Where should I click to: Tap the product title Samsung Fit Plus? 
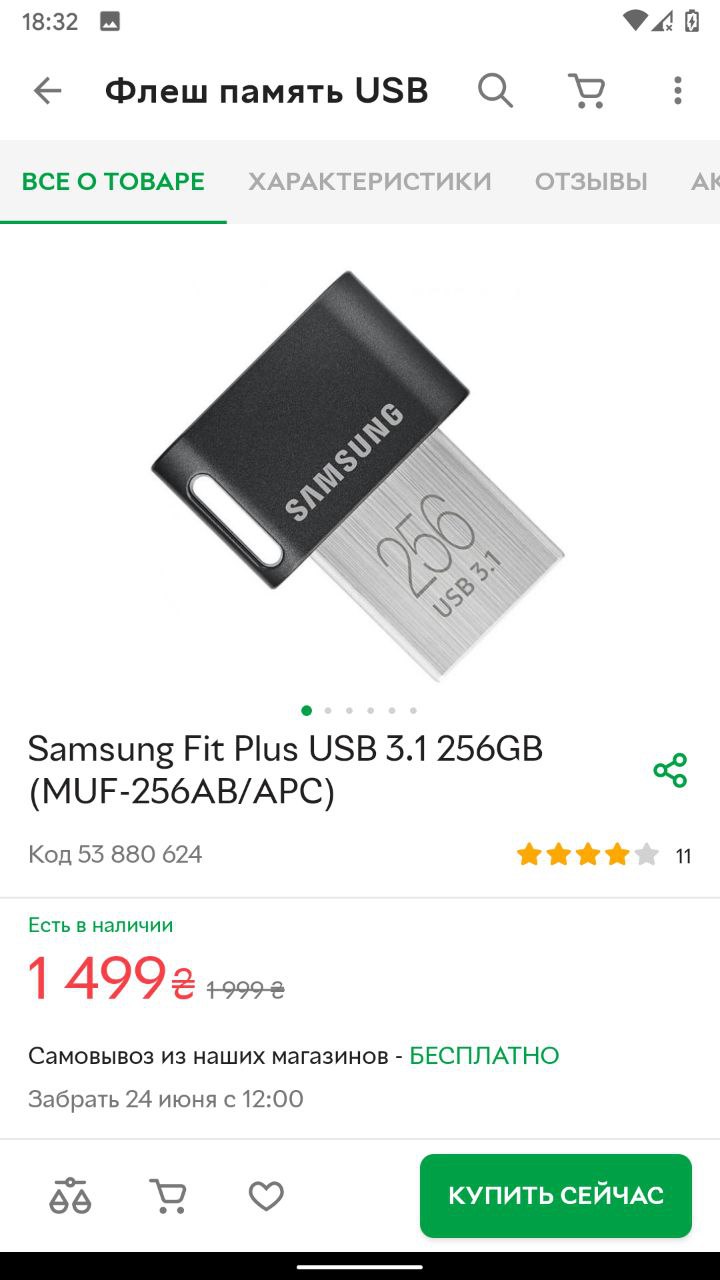click(285, 769)
